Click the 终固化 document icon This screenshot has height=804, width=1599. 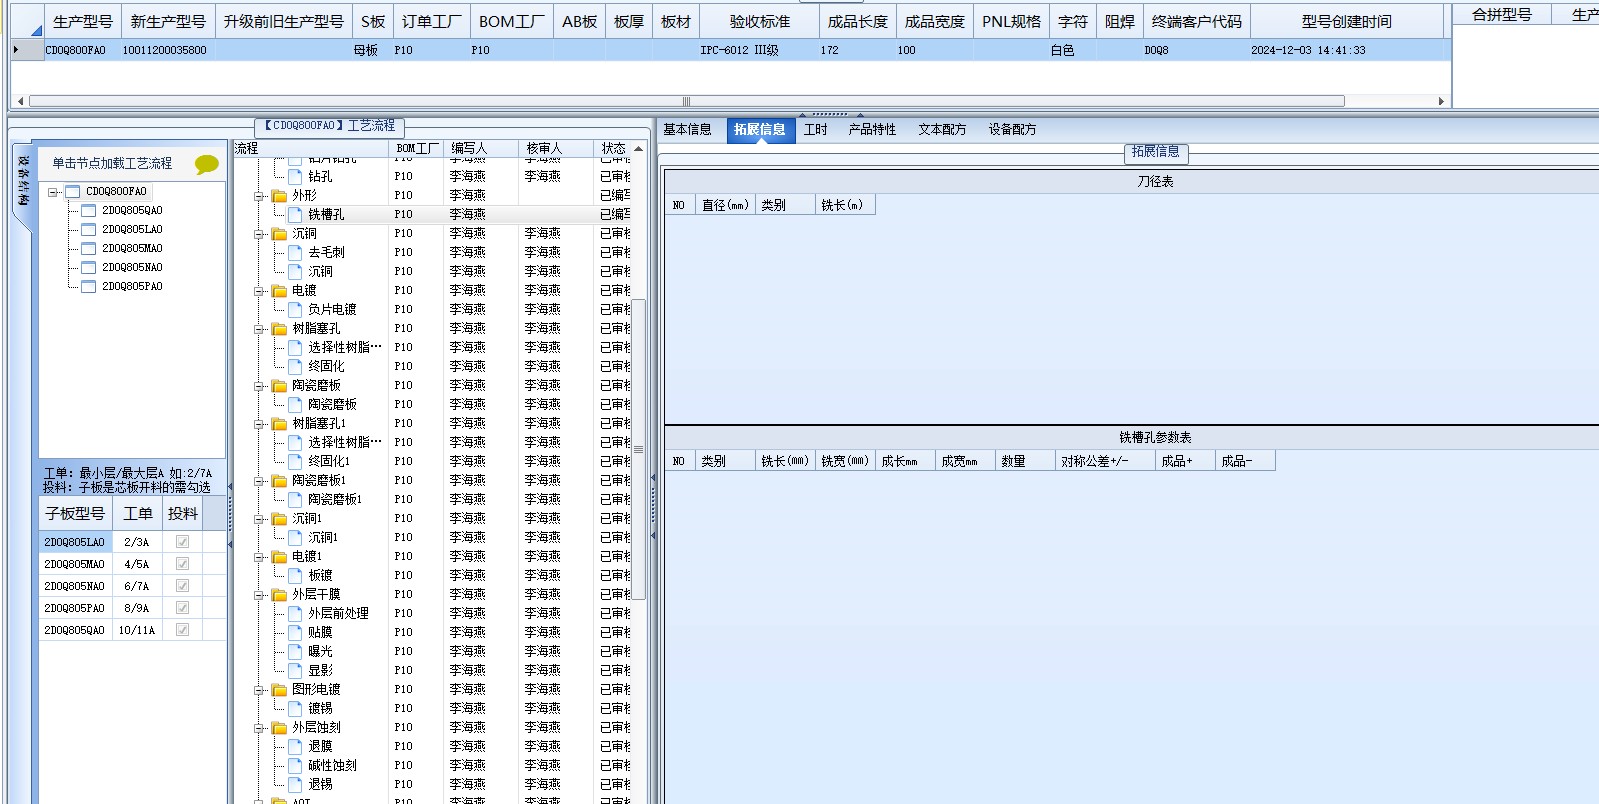coord(295,366)
